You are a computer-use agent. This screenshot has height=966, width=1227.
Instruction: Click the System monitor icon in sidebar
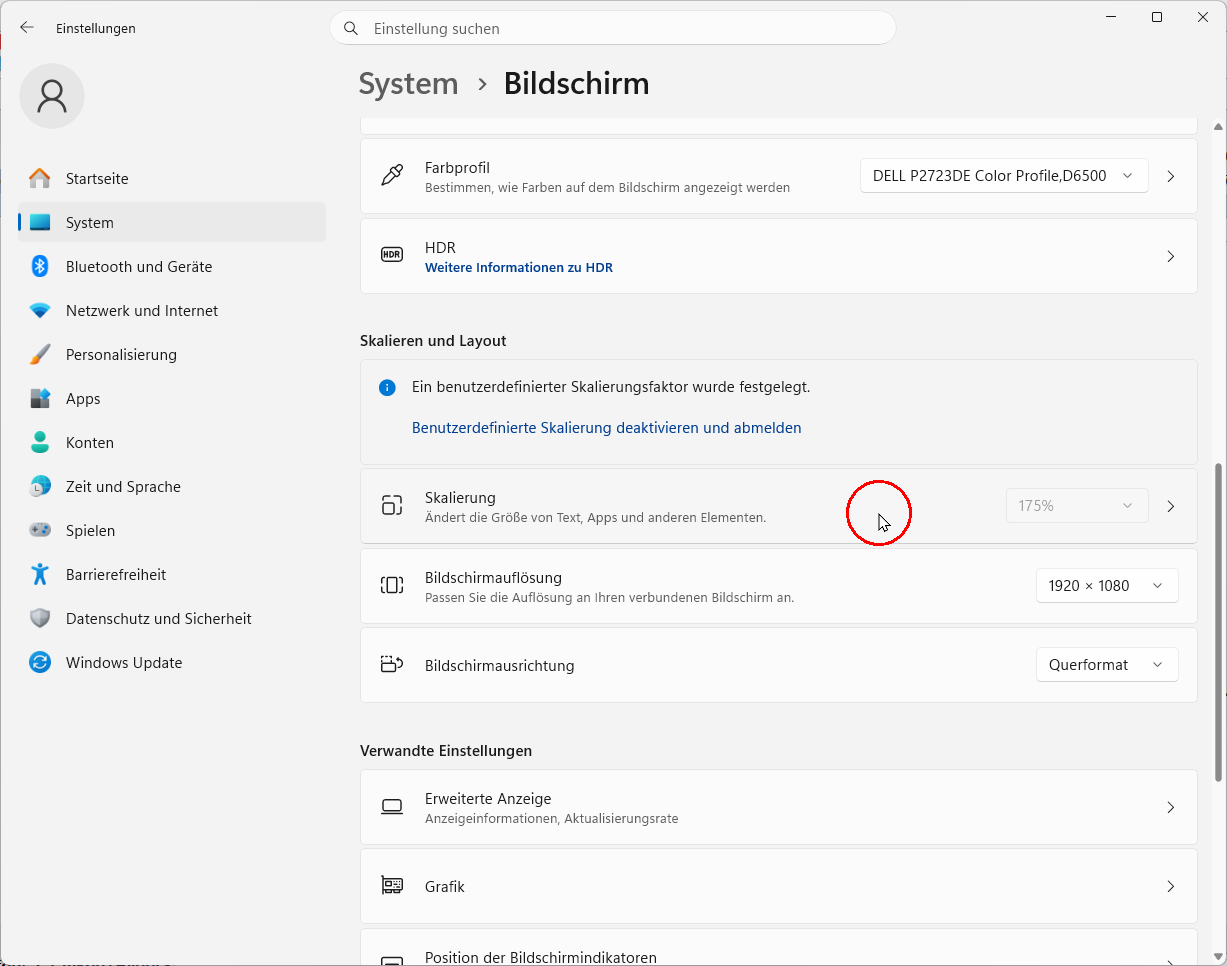[40, 223]
